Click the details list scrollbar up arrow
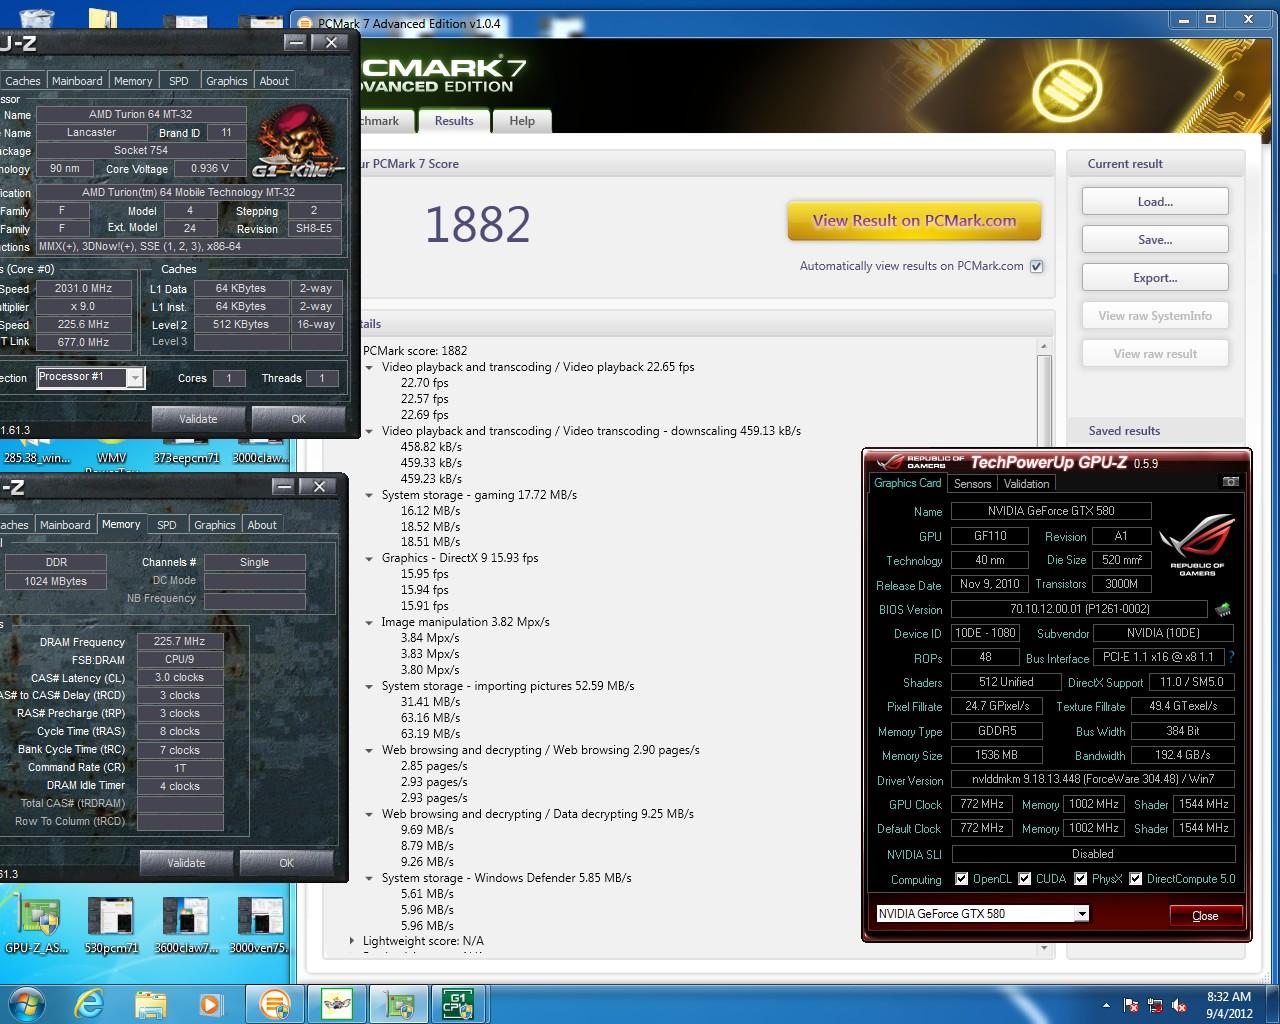The height and width of the screenshot is (1024, 1280). click(x=1044, y=347)
